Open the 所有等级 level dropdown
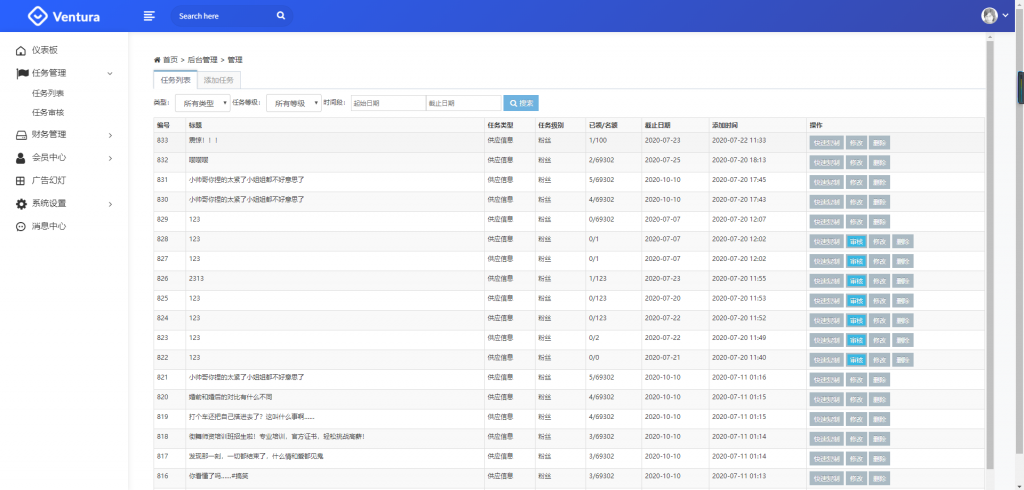This screenshot has height=490, width=1024. click(293, 103)
